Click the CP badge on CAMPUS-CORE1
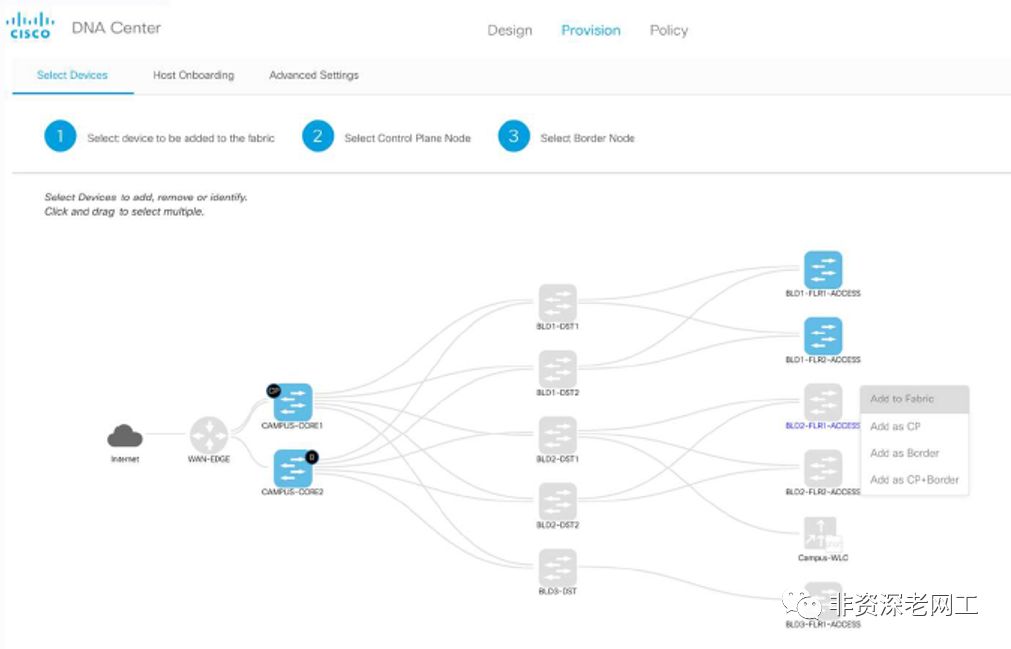Image resolution: width=1011 pixels, height=649 pixels. (273, 391)
